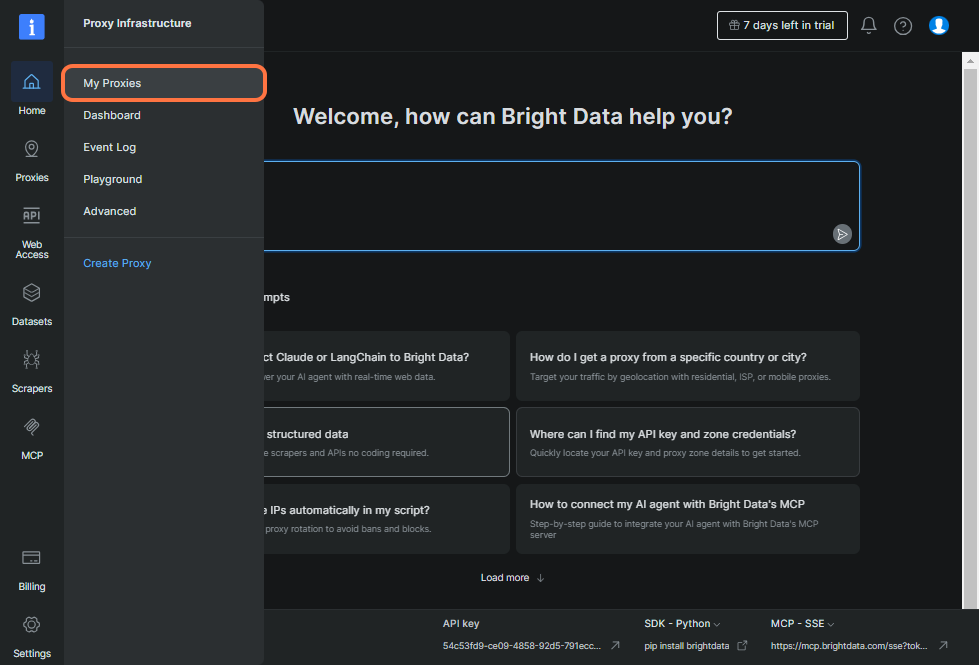Open the Settings gear icon
Image resolution: width=979 pixels, height=665 pixels.
click(x=31, y=624)
